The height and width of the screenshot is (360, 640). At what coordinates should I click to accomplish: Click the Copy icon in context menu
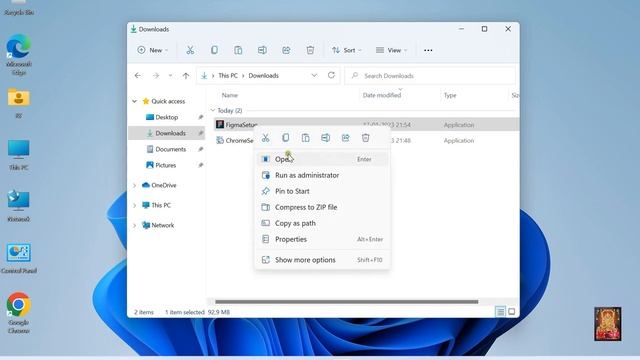[x=286, y=138]
